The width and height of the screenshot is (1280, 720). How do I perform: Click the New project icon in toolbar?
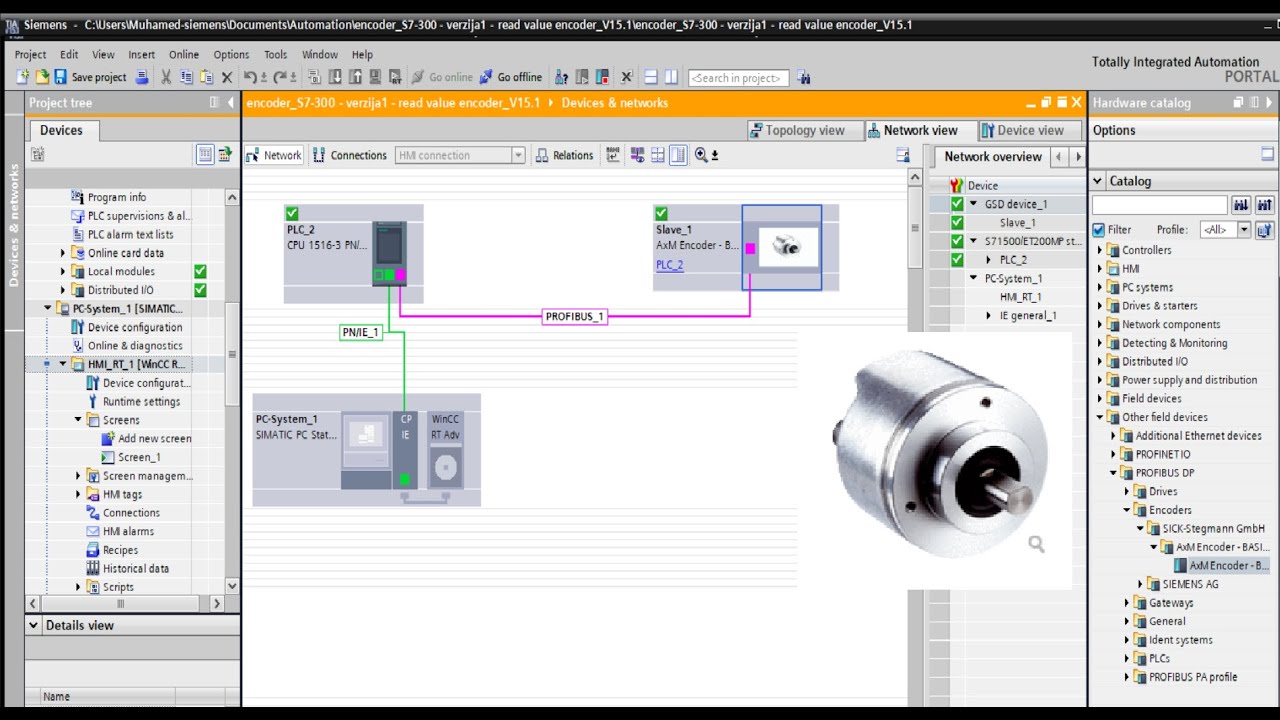click(x=23, y=77)
